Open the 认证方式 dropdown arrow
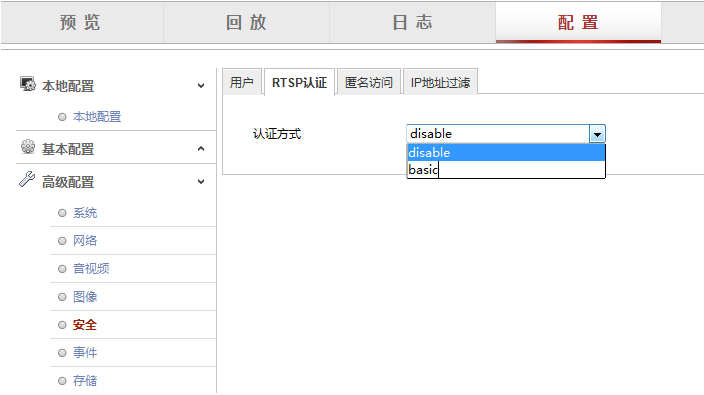Viewport: 704px width, 395px height. [597, 134]
